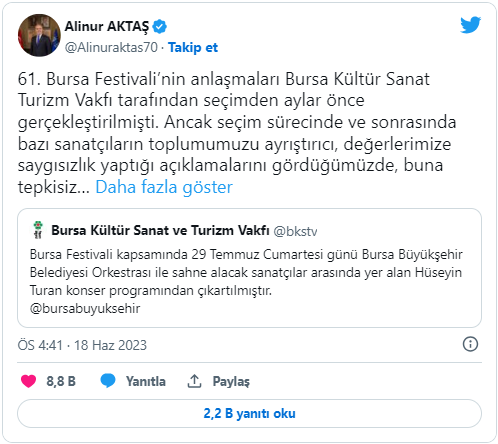The image size is (498, 444).
Task: Click the Yanıtla reply label
Action: pos(146,381)
